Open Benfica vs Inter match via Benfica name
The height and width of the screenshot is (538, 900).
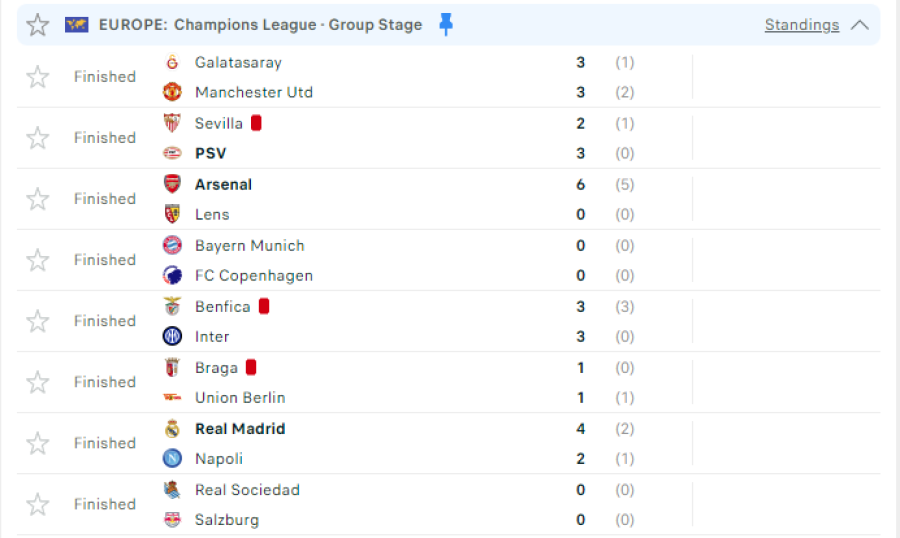223,307
